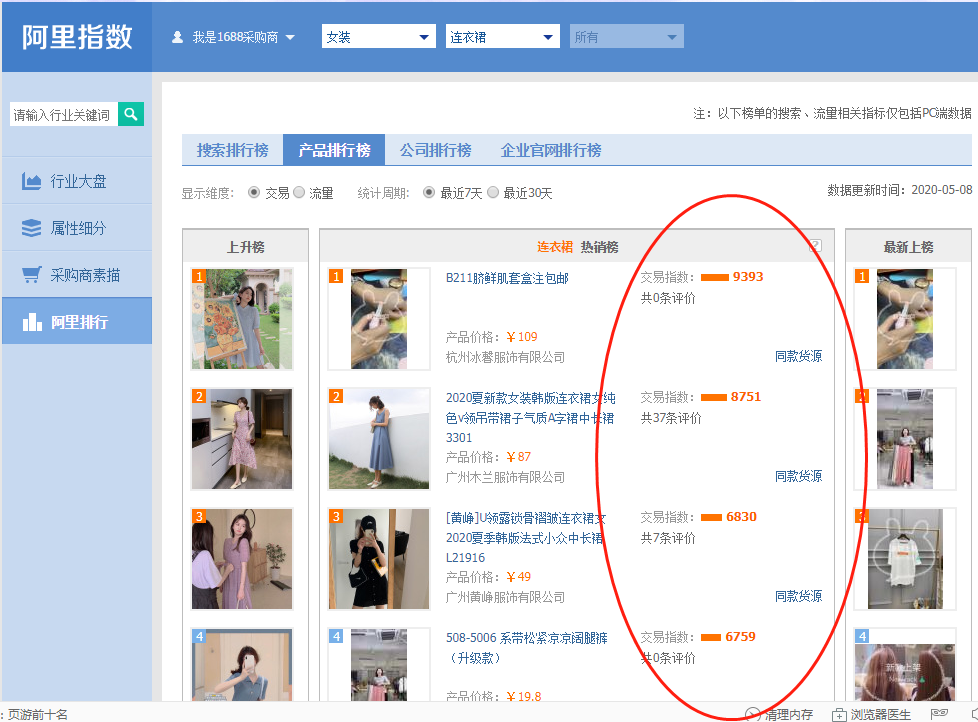Screen dimensions: 978x722
Task: Open 最新上榜 rank 2 clothing rack thumbnail
Action: (905, 439)
